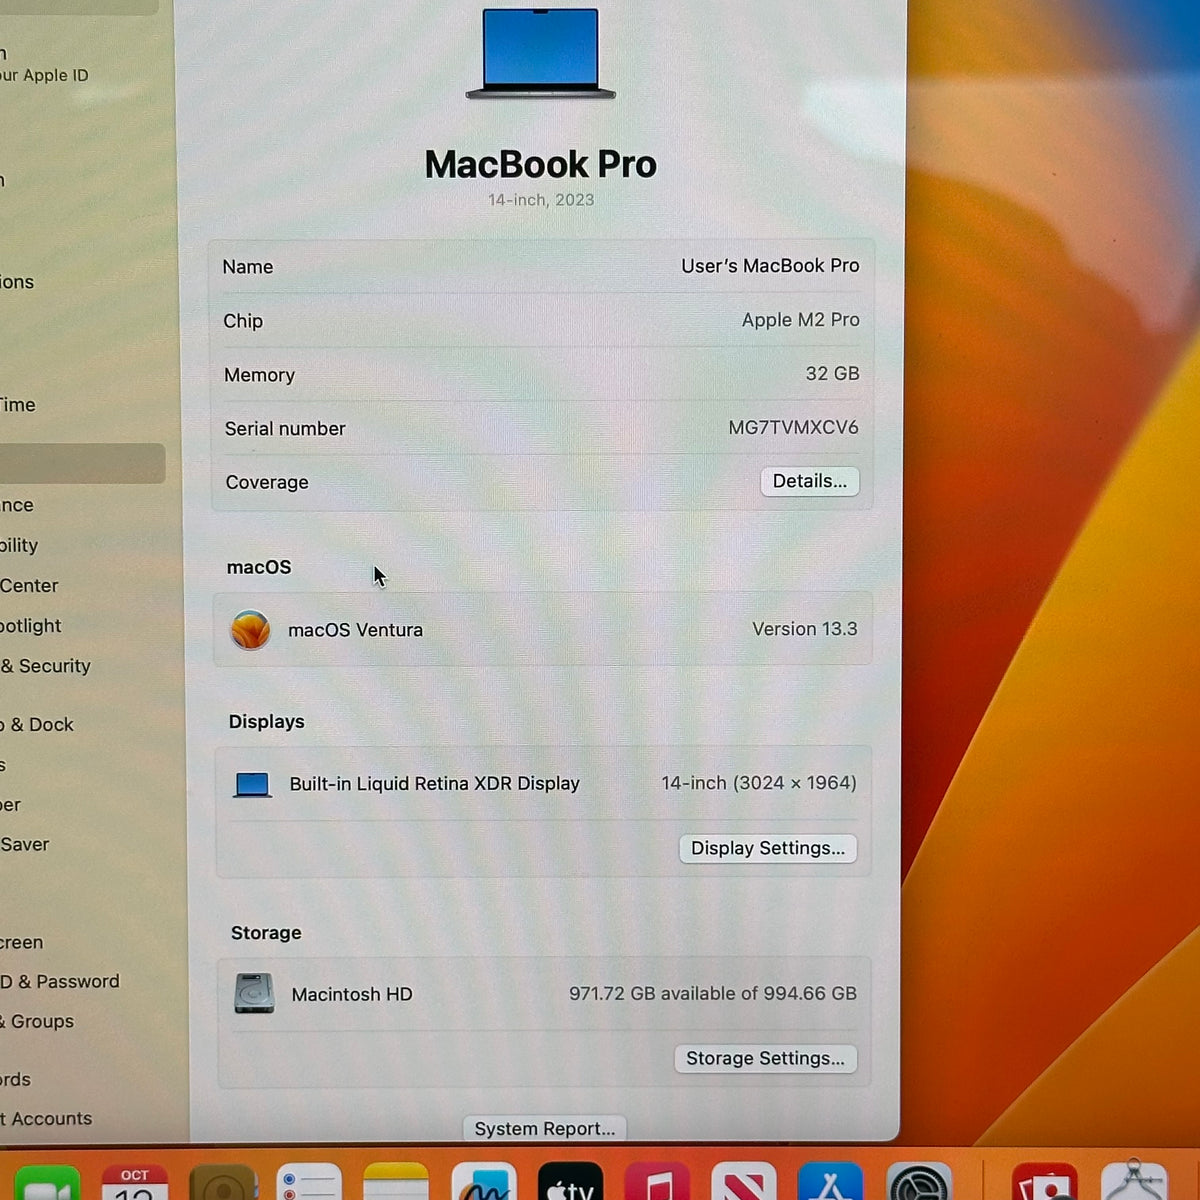Click the "14-inch, 2023" subtitle

[x=541, y=200]
